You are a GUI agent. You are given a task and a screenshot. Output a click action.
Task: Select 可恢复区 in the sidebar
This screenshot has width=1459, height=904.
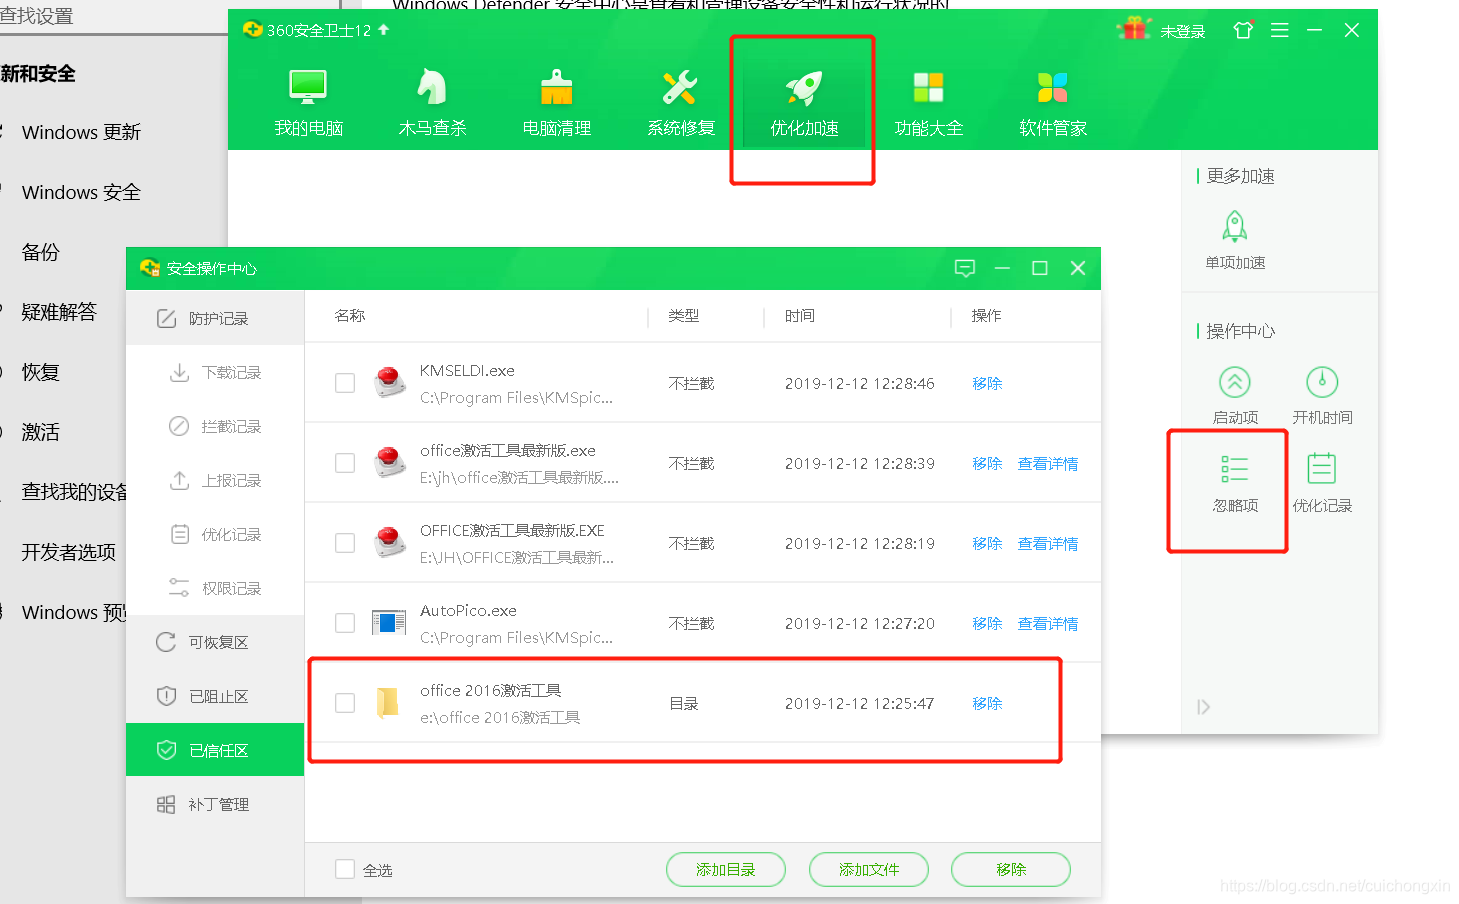[215, 642]
